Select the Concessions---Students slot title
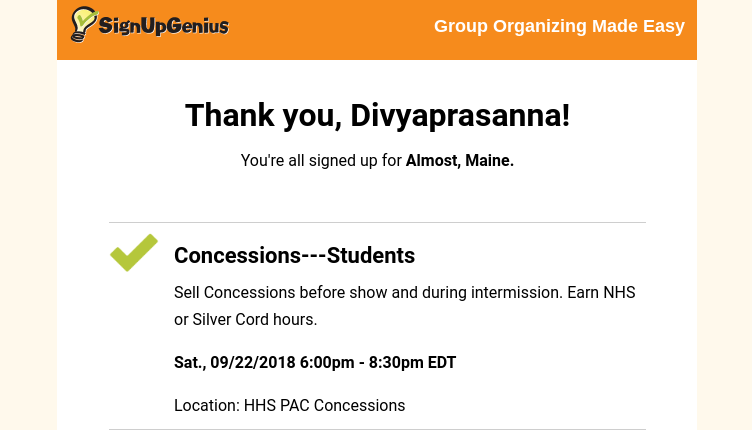 (294, 255)
